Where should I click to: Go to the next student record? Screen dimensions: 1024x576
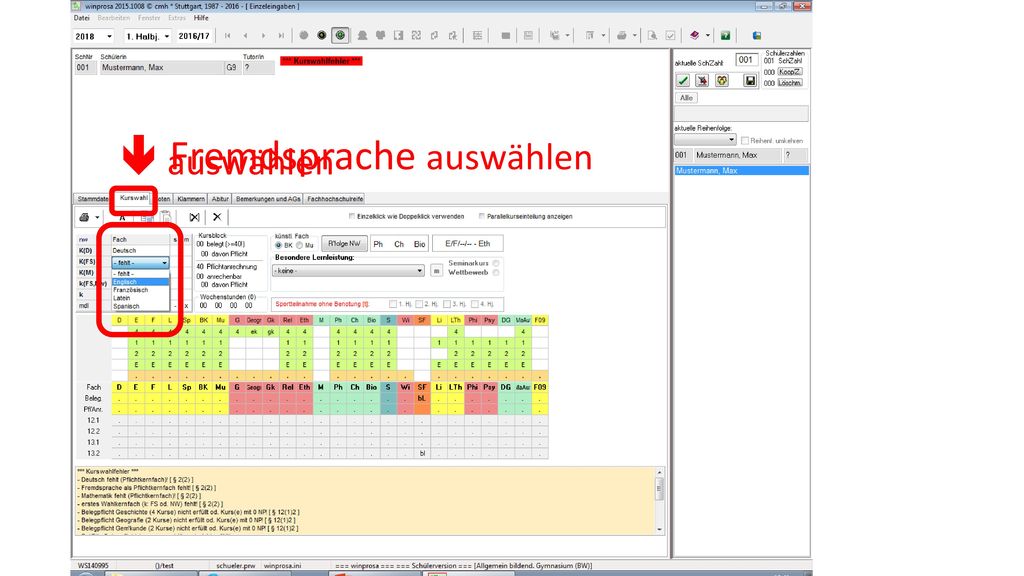click(x=263, y=36)
